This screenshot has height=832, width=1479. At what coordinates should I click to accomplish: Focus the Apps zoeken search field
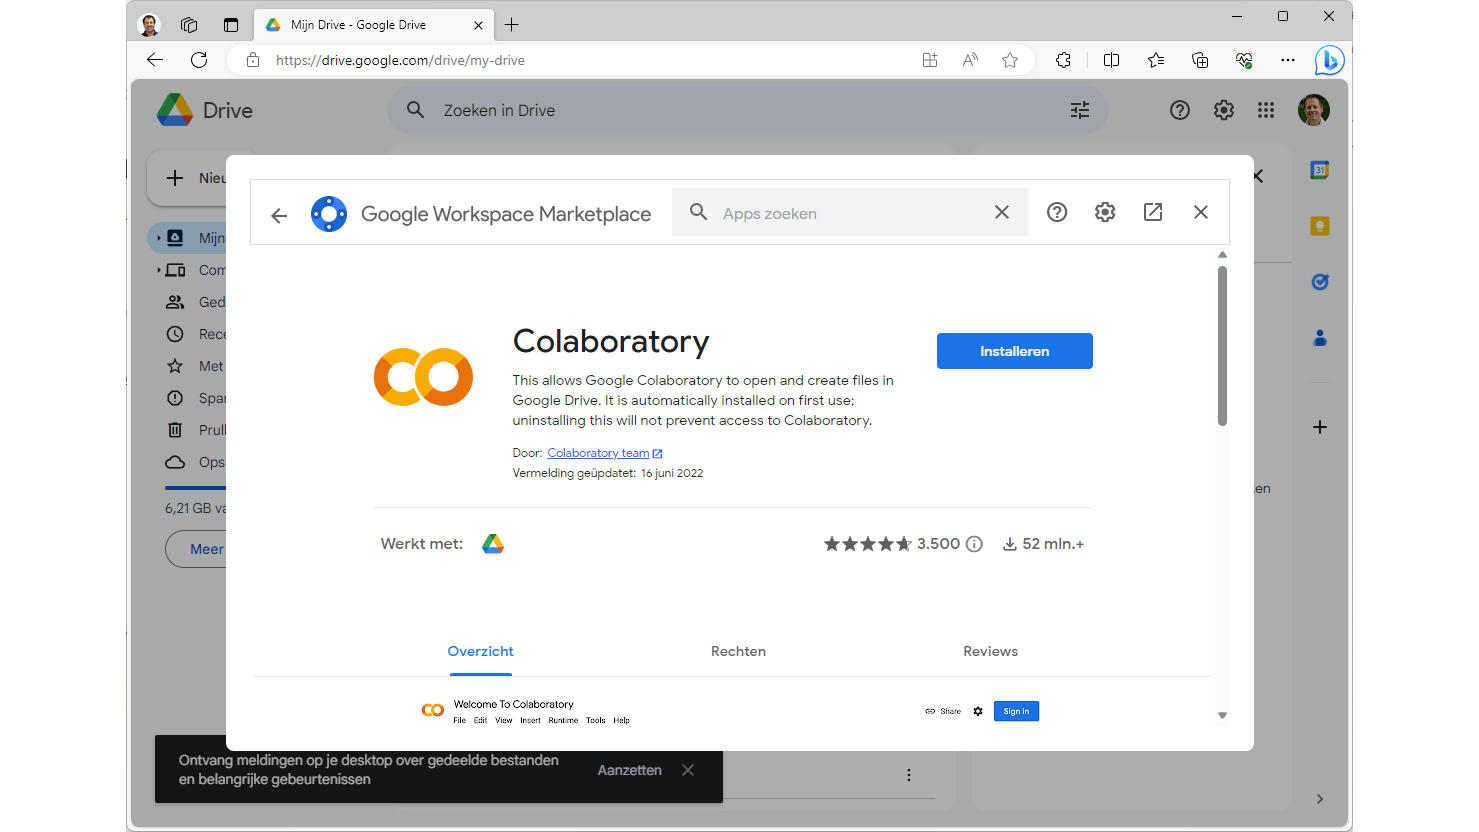850,213
